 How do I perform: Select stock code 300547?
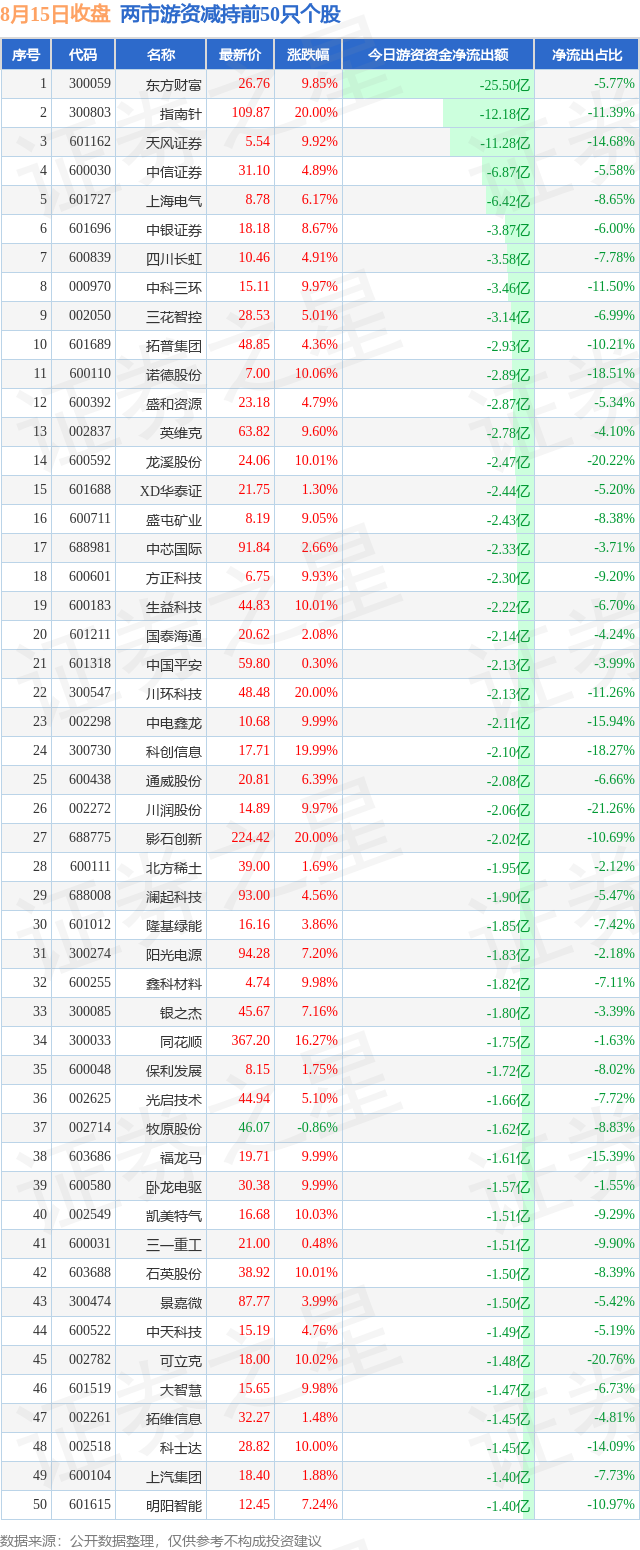tap(90, 693)
